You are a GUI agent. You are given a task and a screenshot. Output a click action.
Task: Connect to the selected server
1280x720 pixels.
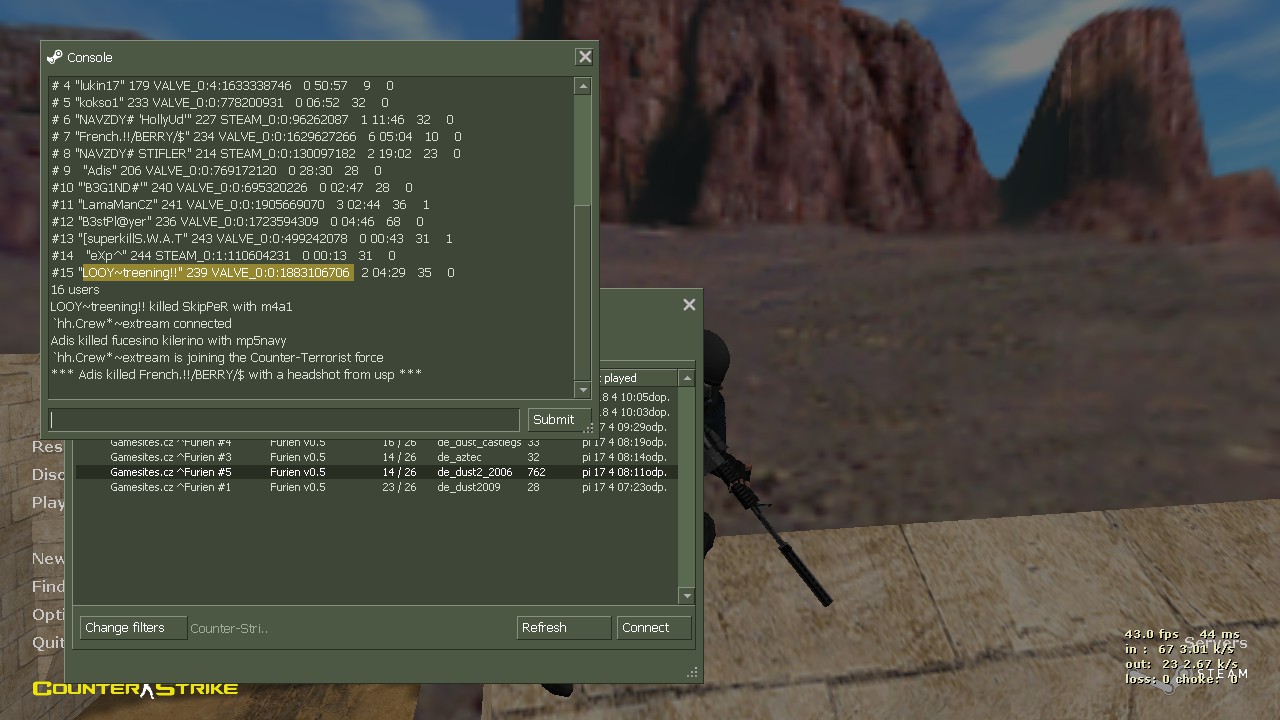(654, 627)
